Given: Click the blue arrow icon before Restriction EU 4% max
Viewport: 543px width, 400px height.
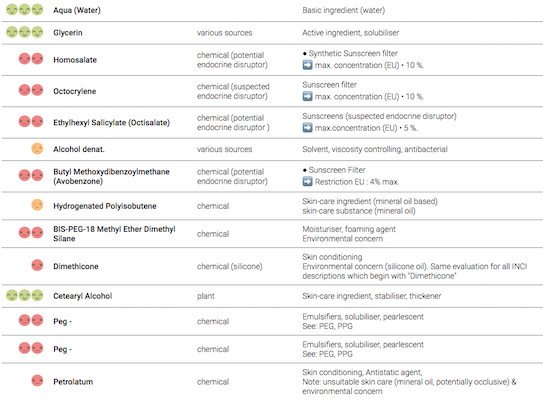Looking at the screenshot, I should [x=307, y=181].
